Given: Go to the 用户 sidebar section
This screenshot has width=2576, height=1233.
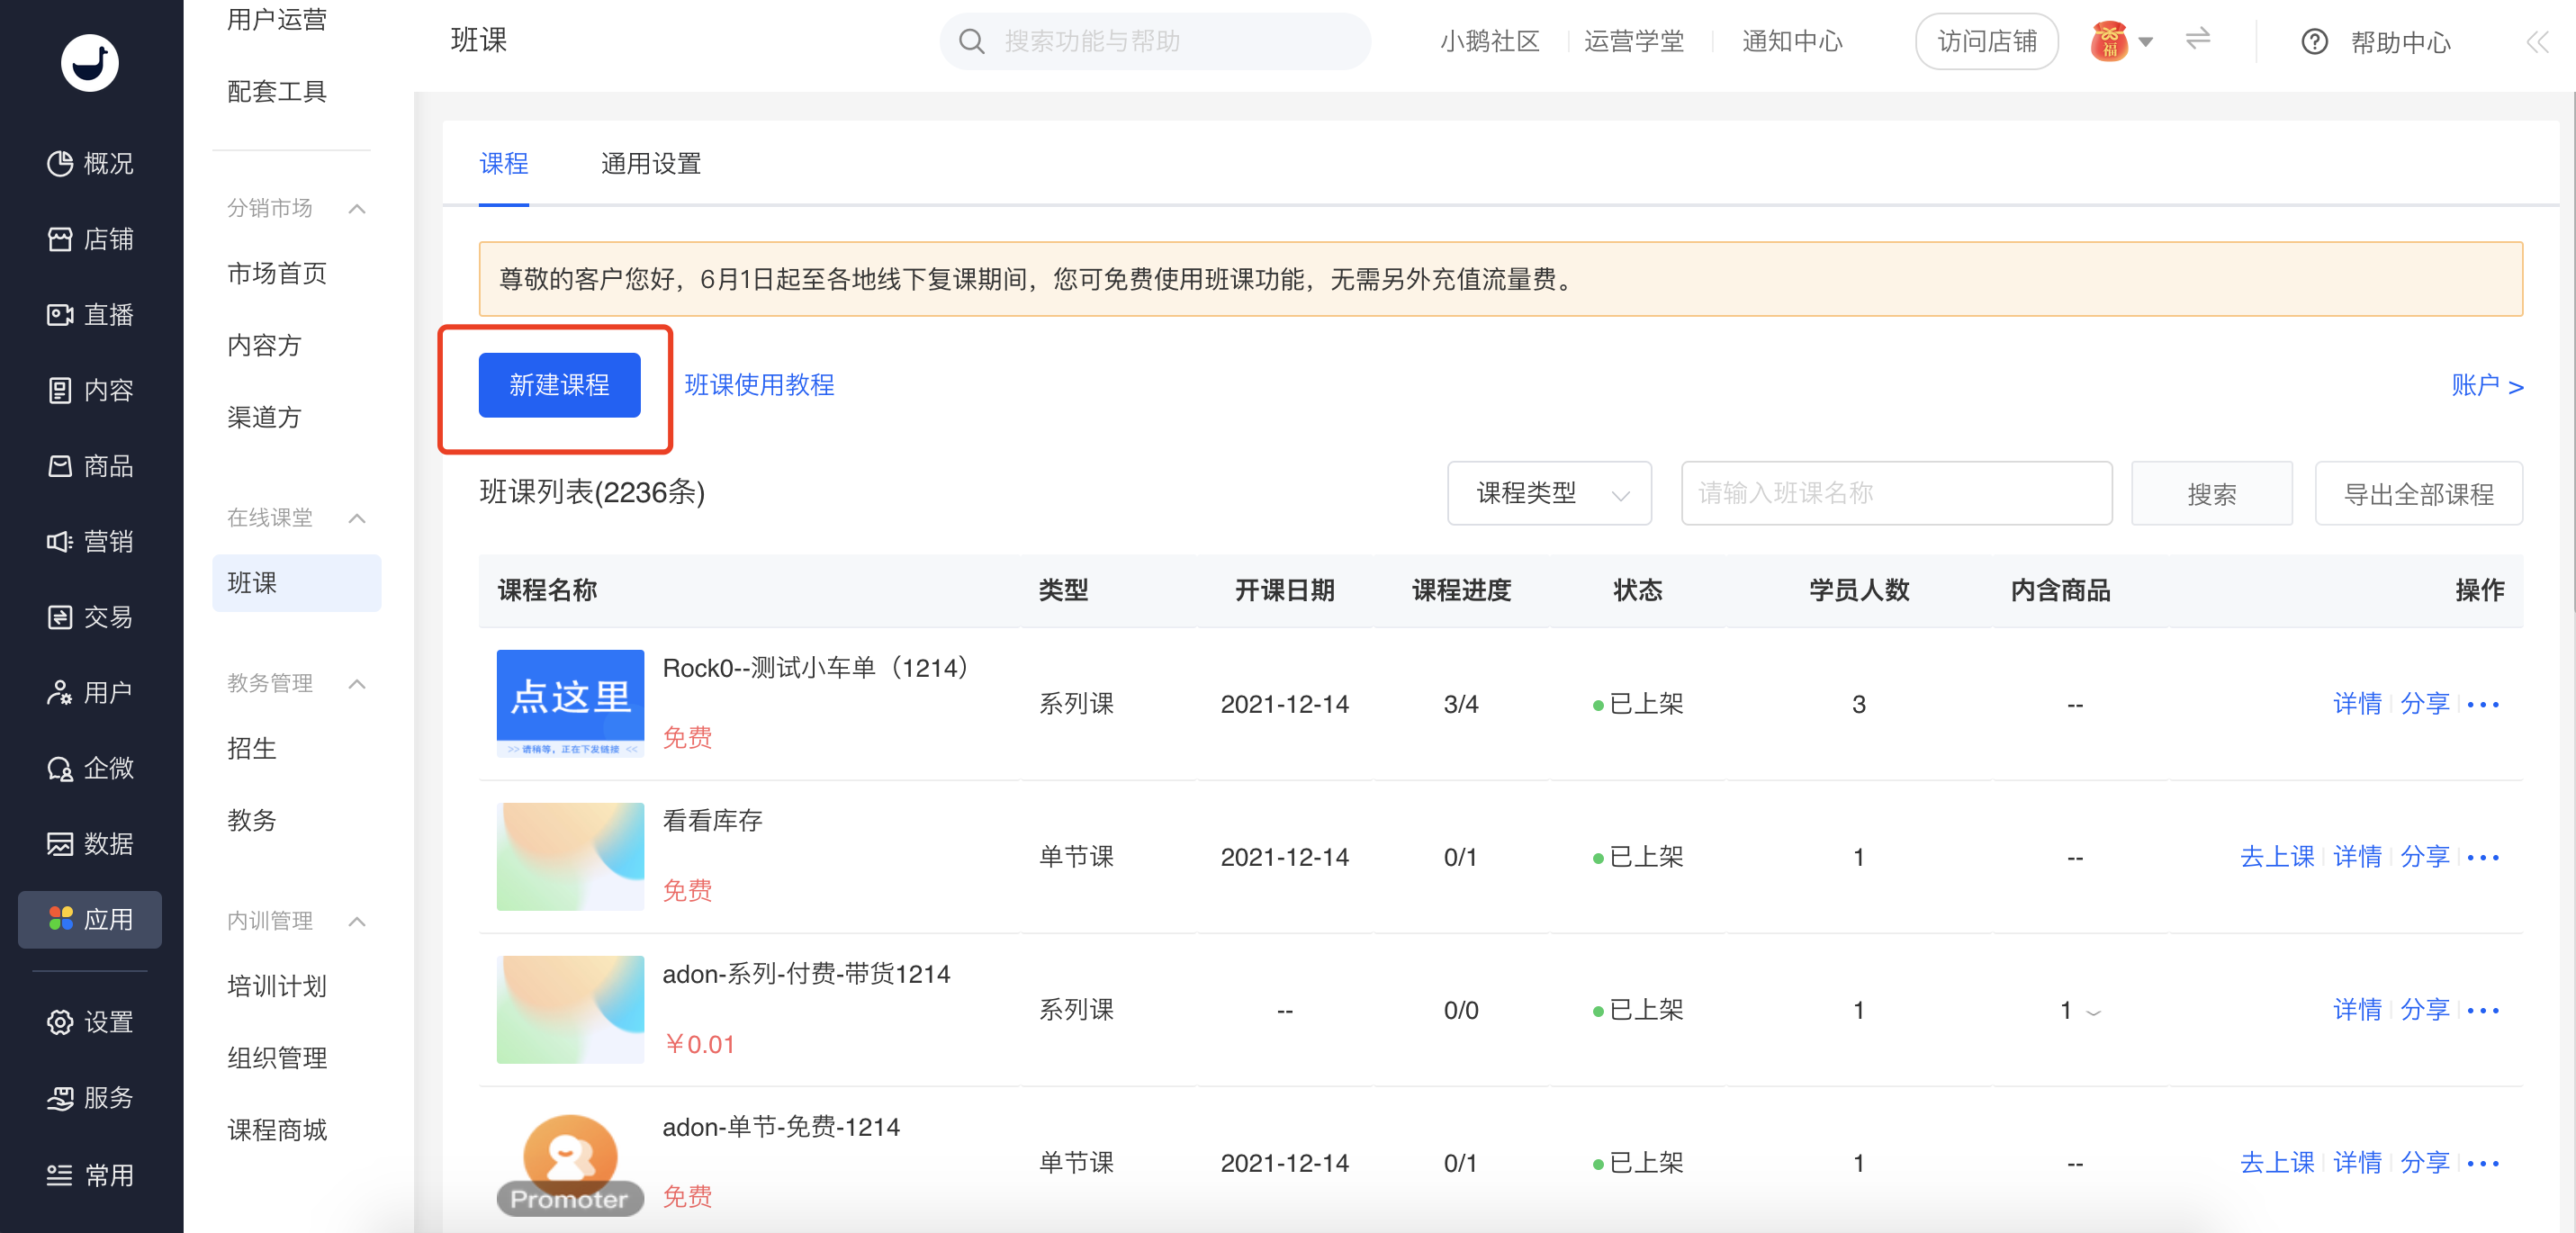Looking at the screenshot, I should coord(90,692).
